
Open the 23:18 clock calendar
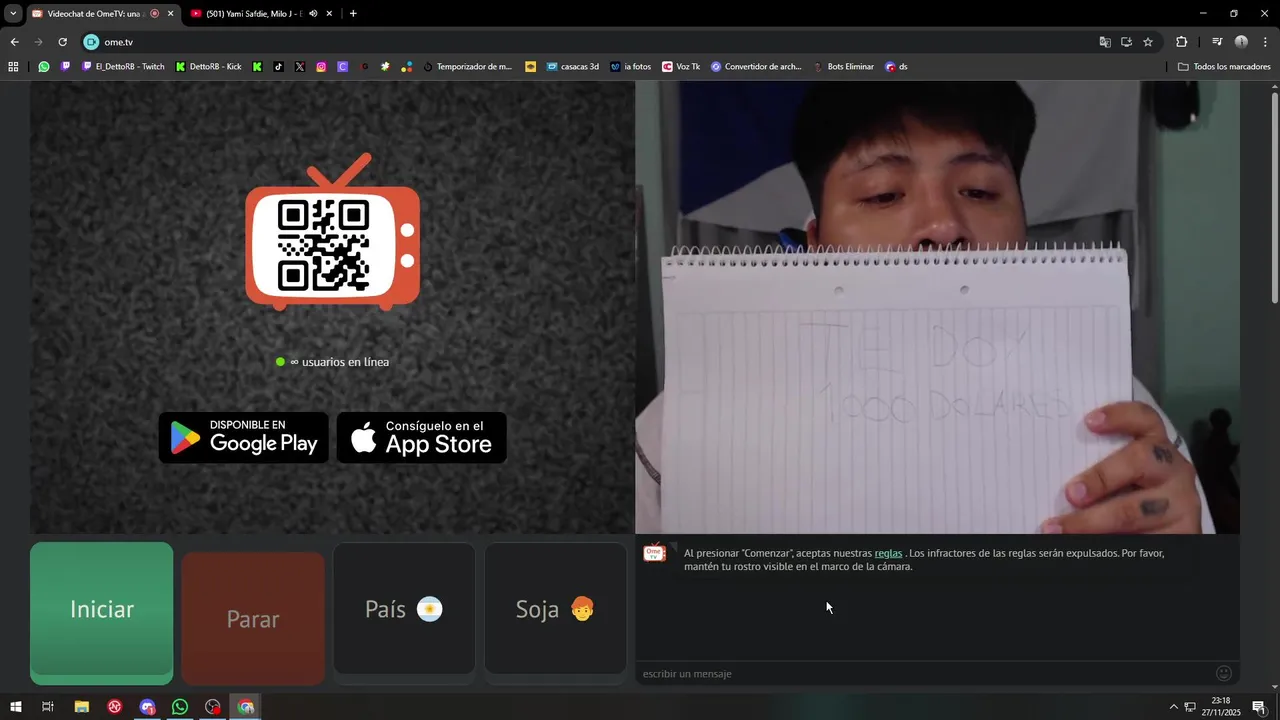[1221, 707]
